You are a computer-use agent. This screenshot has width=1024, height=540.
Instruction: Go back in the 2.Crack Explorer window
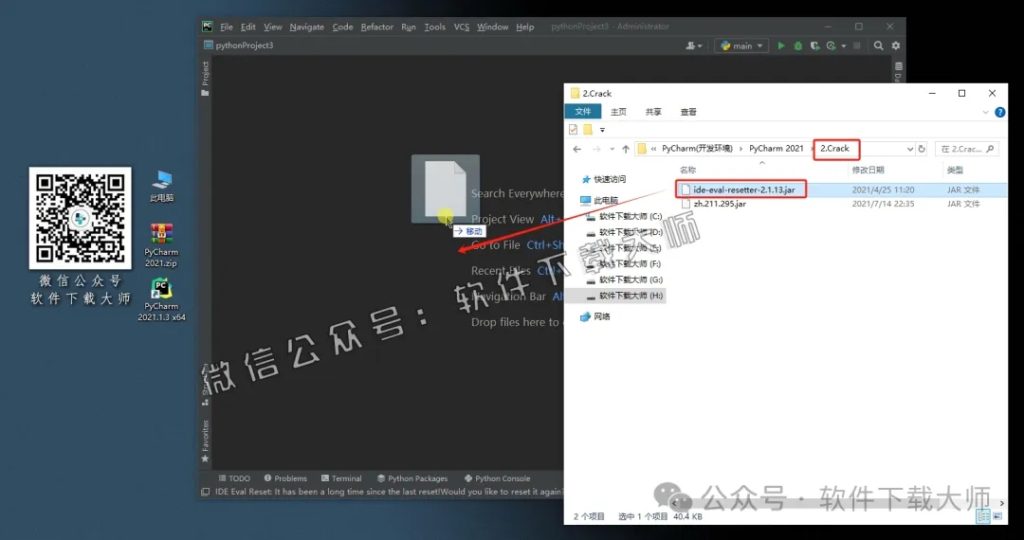[577, 149]
